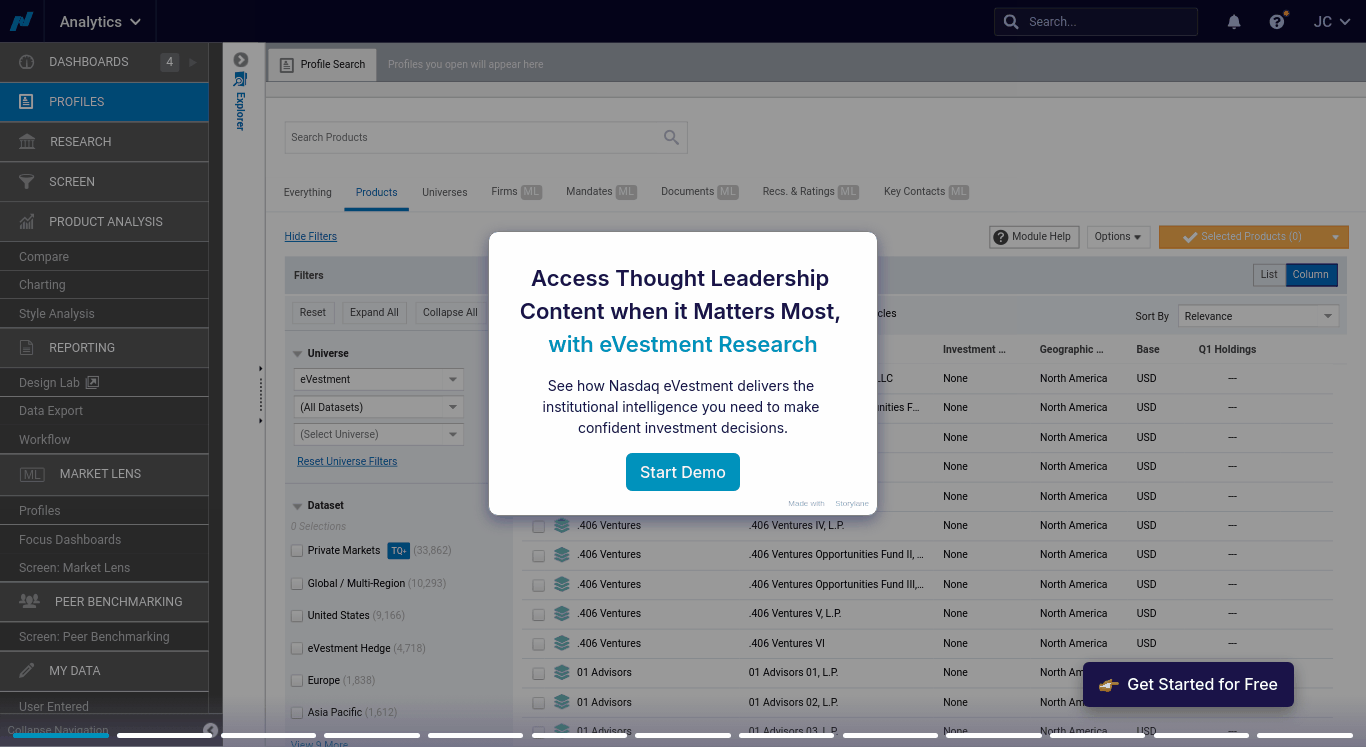Enable the eVestment Hedge checkbox
Screen dimensions: 1366x747
[297, 649]
